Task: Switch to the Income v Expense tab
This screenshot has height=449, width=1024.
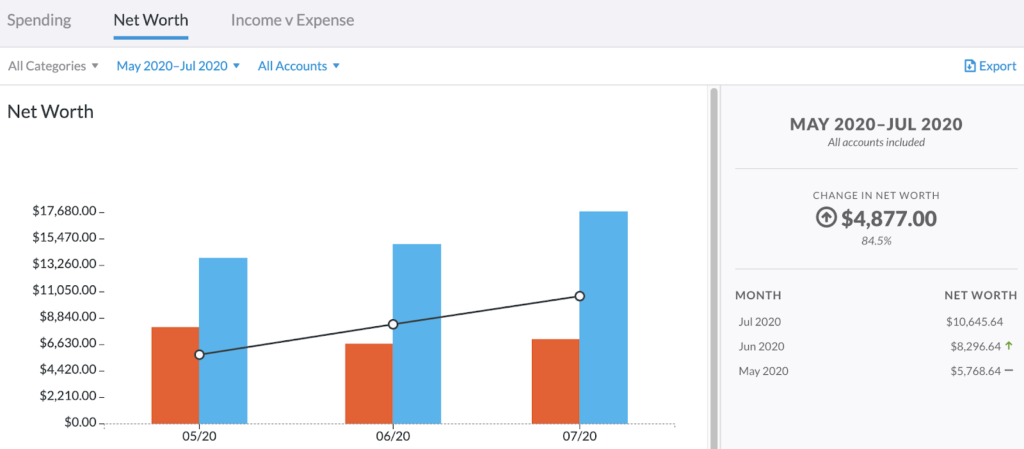Action: tap(292, 20)
